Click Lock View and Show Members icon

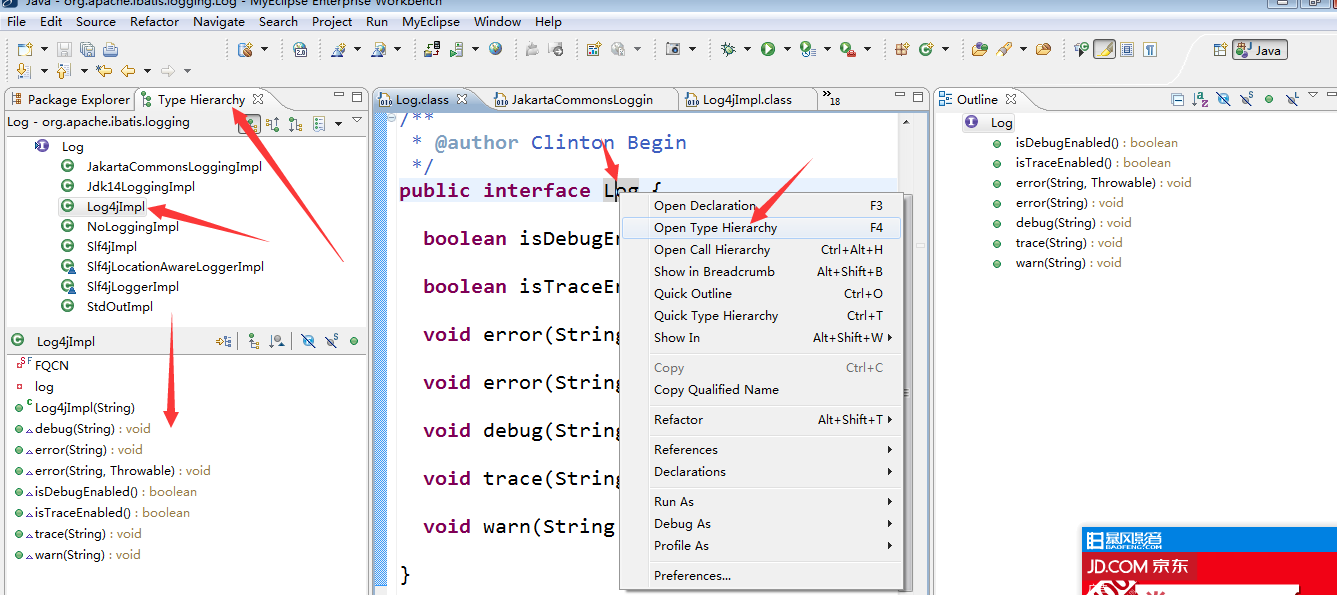tap(223, 341)
